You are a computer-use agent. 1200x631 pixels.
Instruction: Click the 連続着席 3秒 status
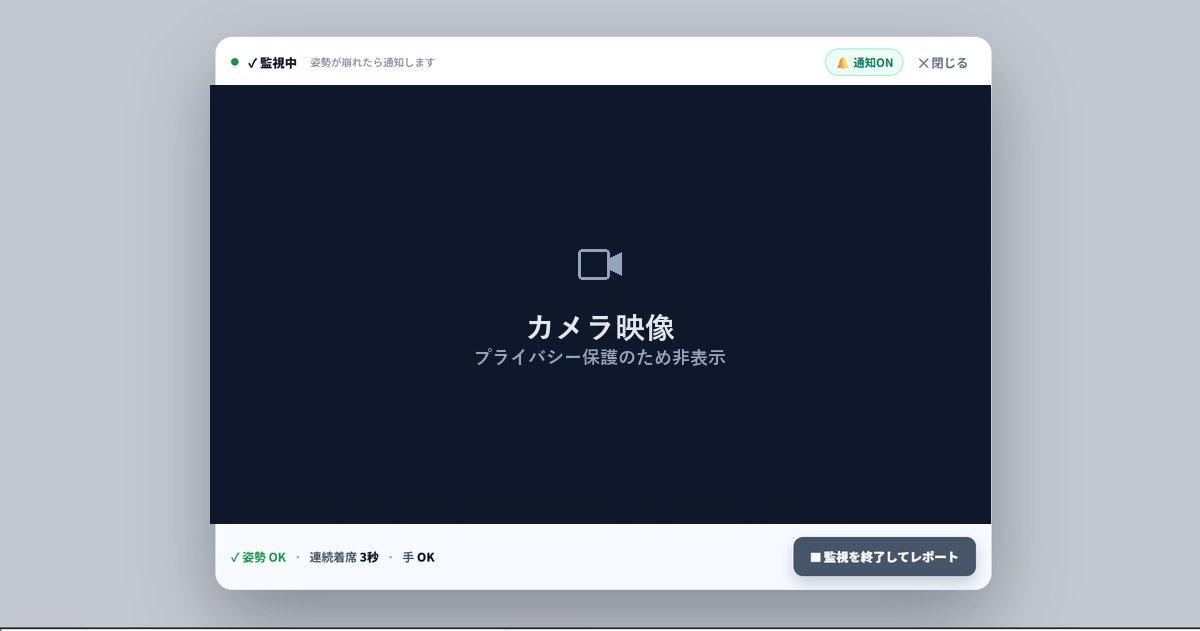click(344, 557)
